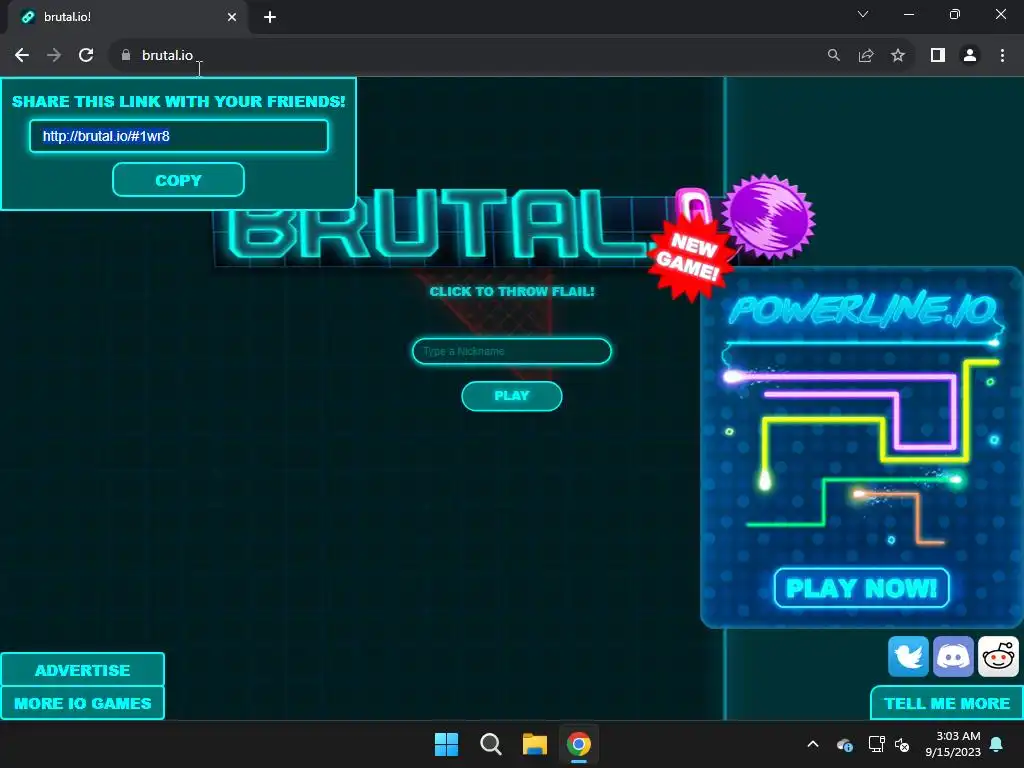
Task: Click the browser Forward arrow
Action: click(x=54, y=56)
